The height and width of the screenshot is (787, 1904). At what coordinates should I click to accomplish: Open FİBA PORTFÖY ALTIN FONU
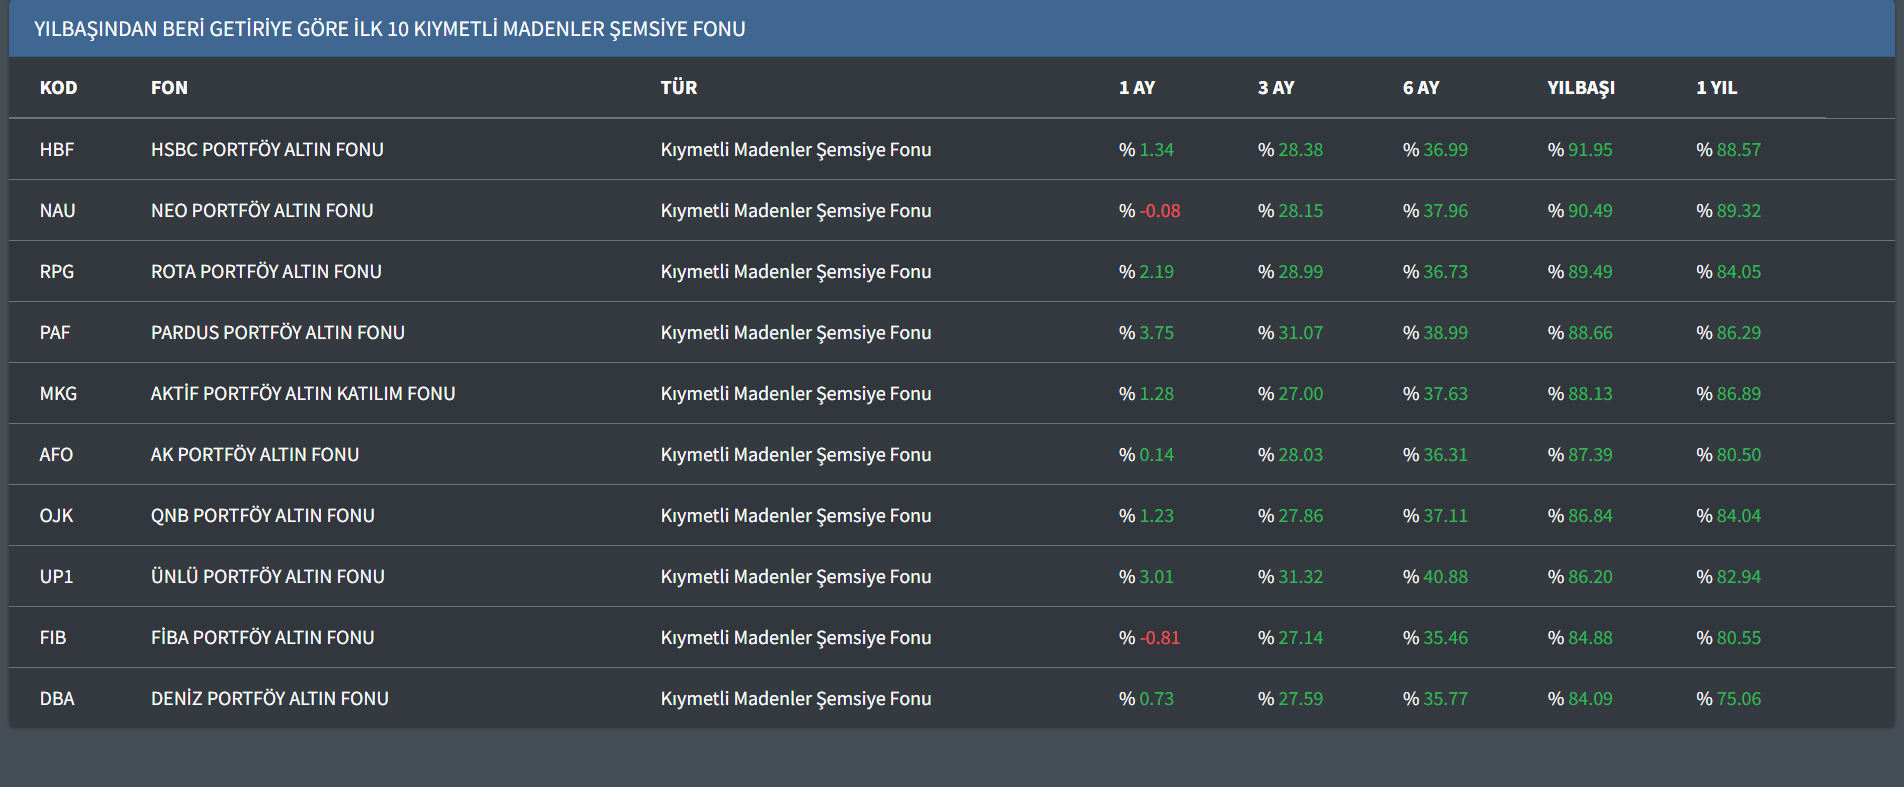click(262, 638)
